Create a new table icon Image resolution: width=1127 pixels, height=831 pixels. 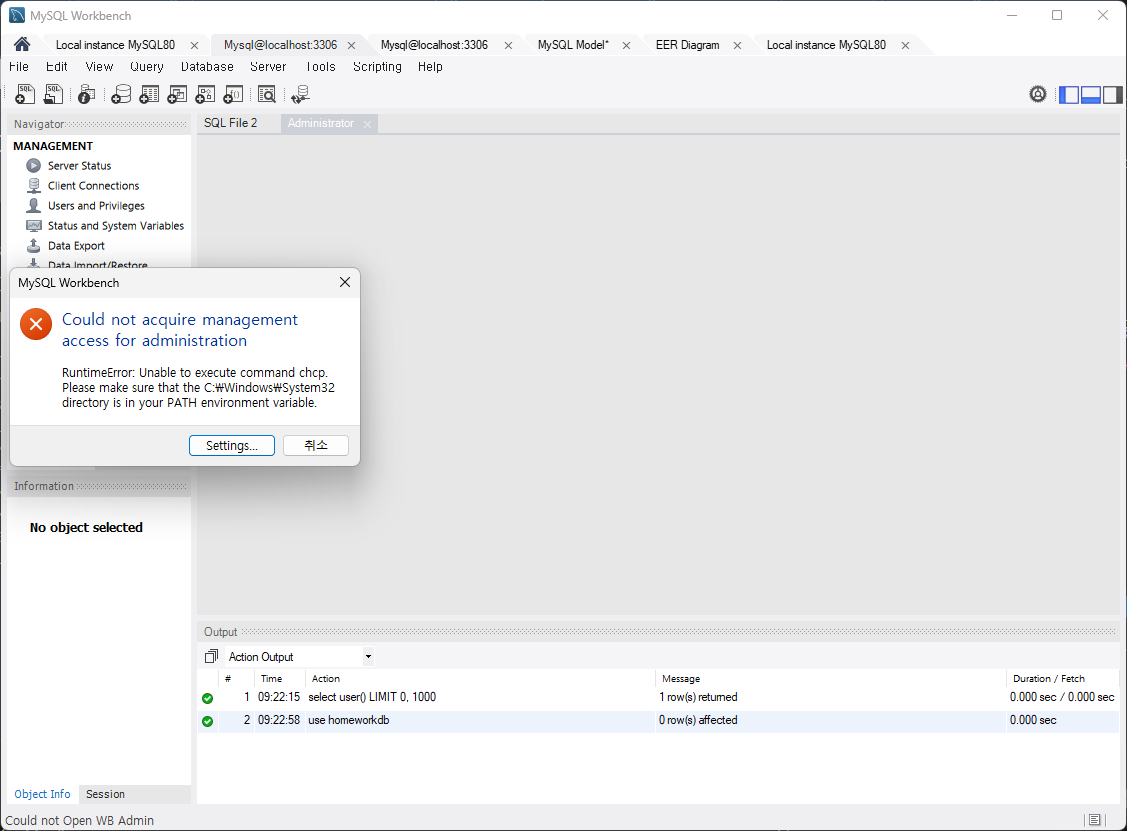tap(150, 94)
